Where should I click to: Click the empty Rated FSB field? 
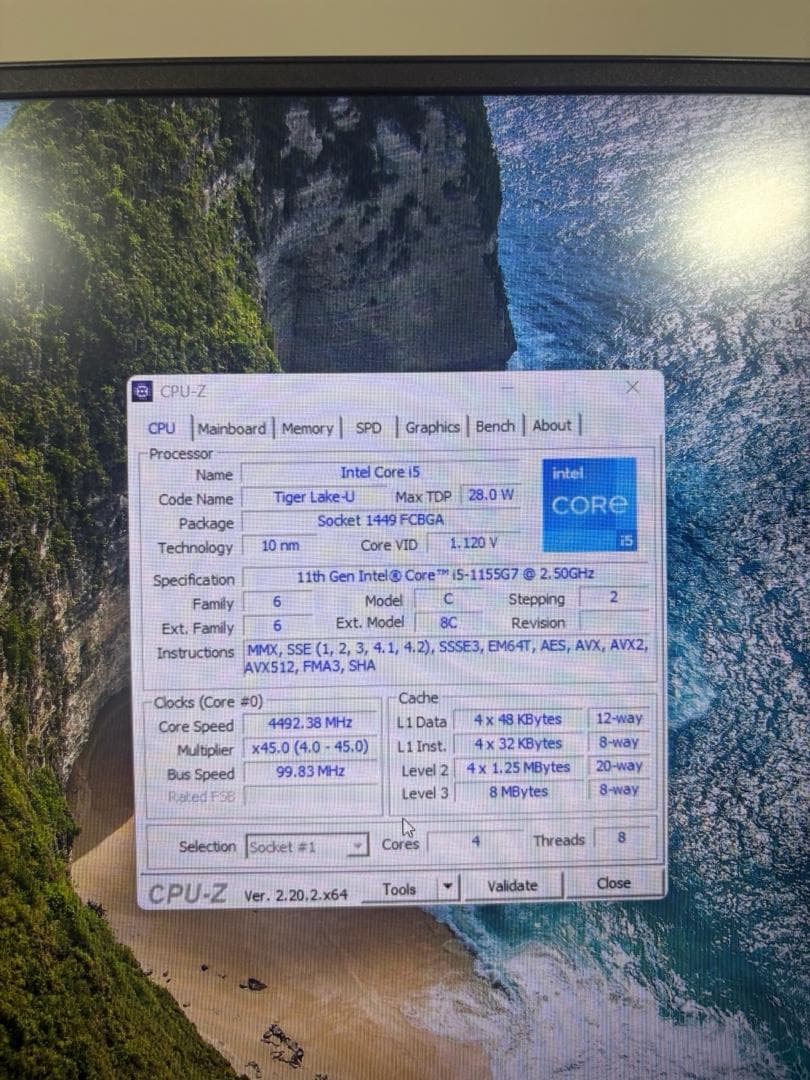point(310,796)
